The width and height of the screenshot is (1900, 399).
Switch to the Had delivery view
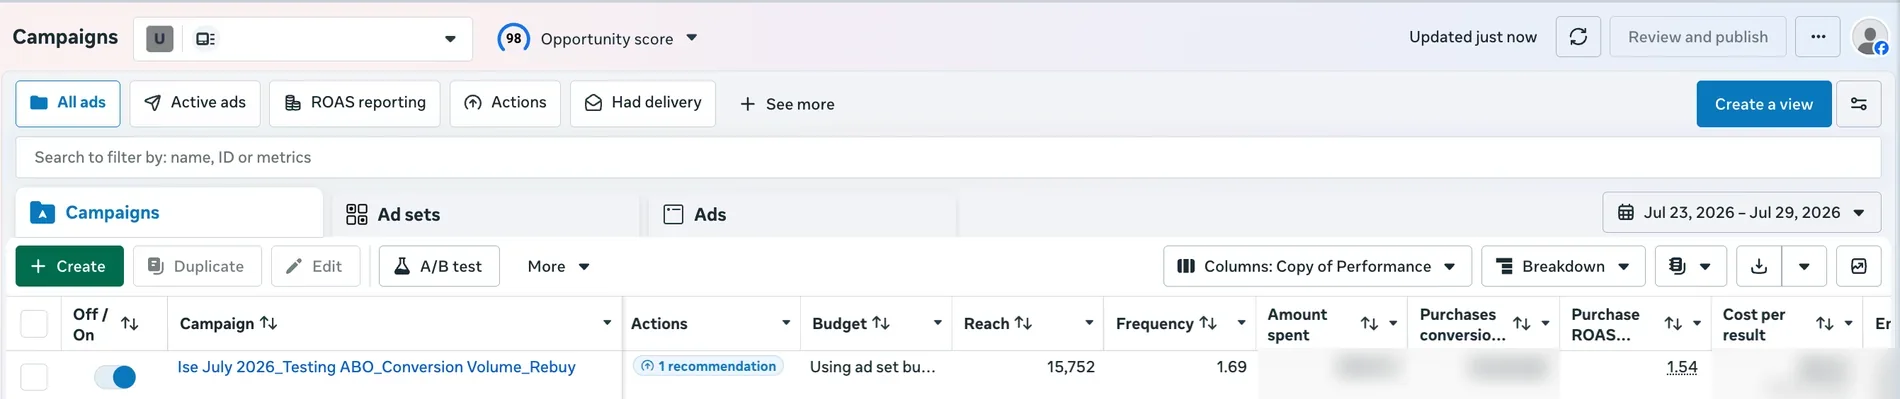point(643,103)
